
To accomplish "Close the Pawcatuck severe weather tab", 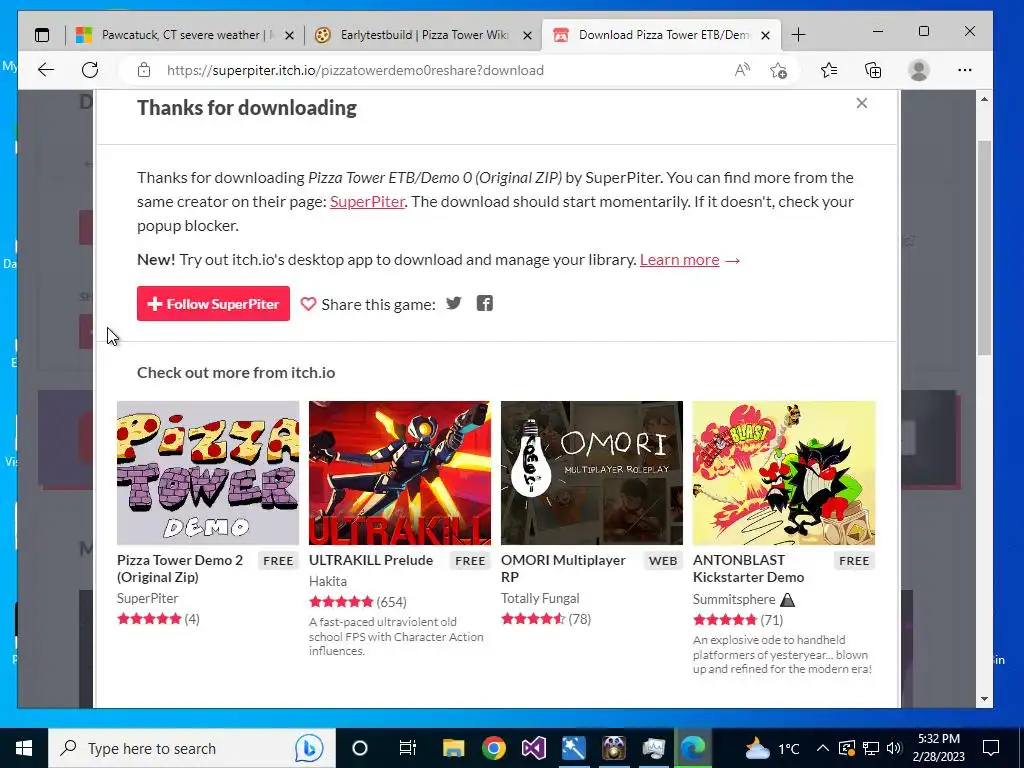I will (289, 35).
